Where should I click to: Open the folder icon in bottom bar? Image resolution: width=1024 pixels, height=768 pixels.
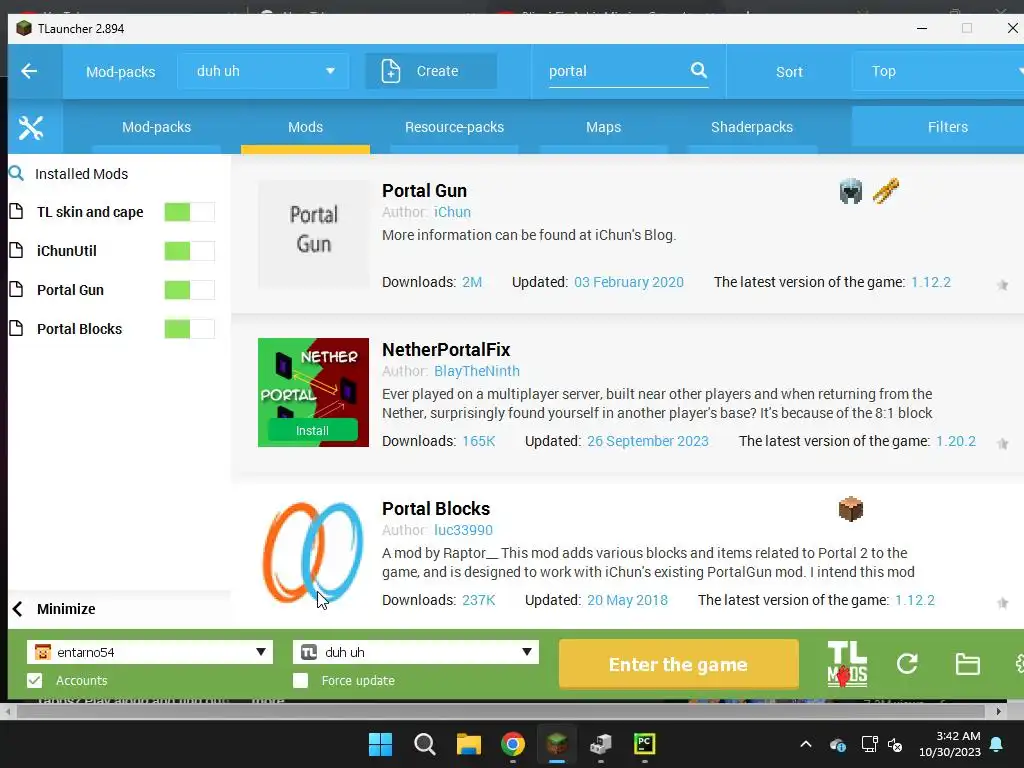pos(967,664)
